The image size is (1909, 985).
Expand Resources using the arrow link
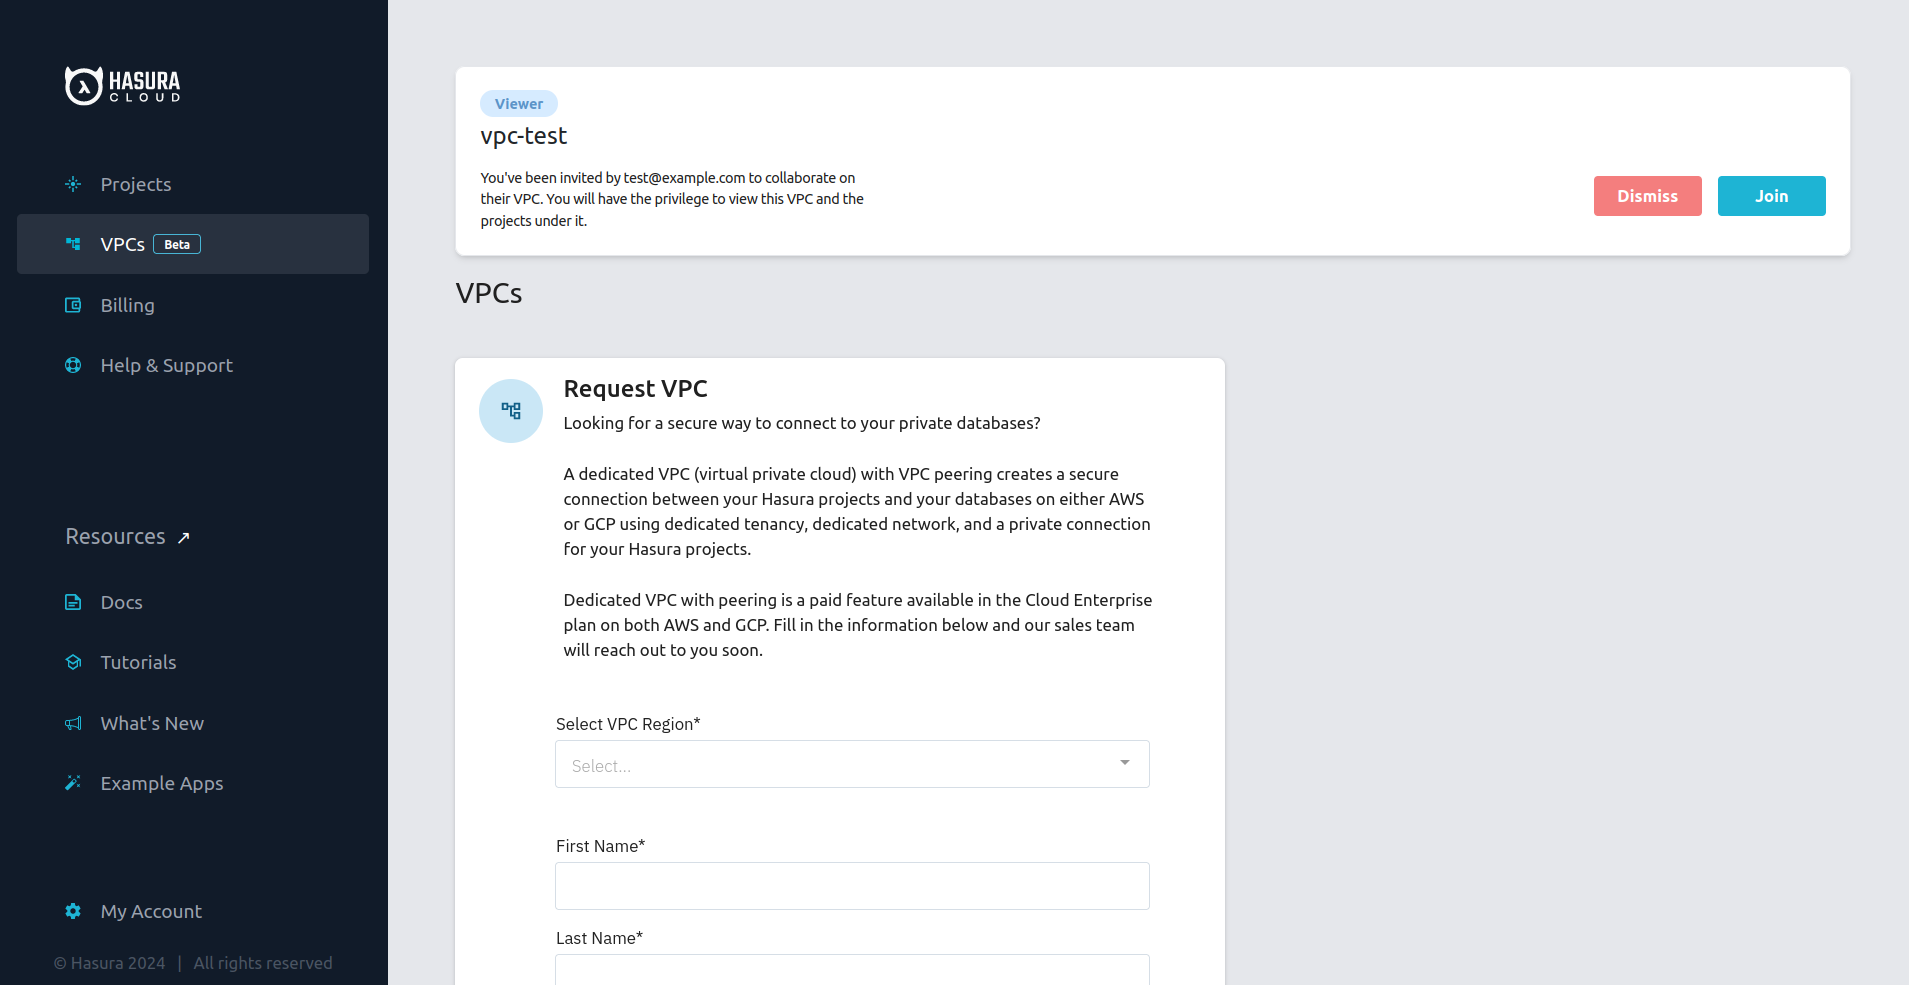(x=184, y=536)
